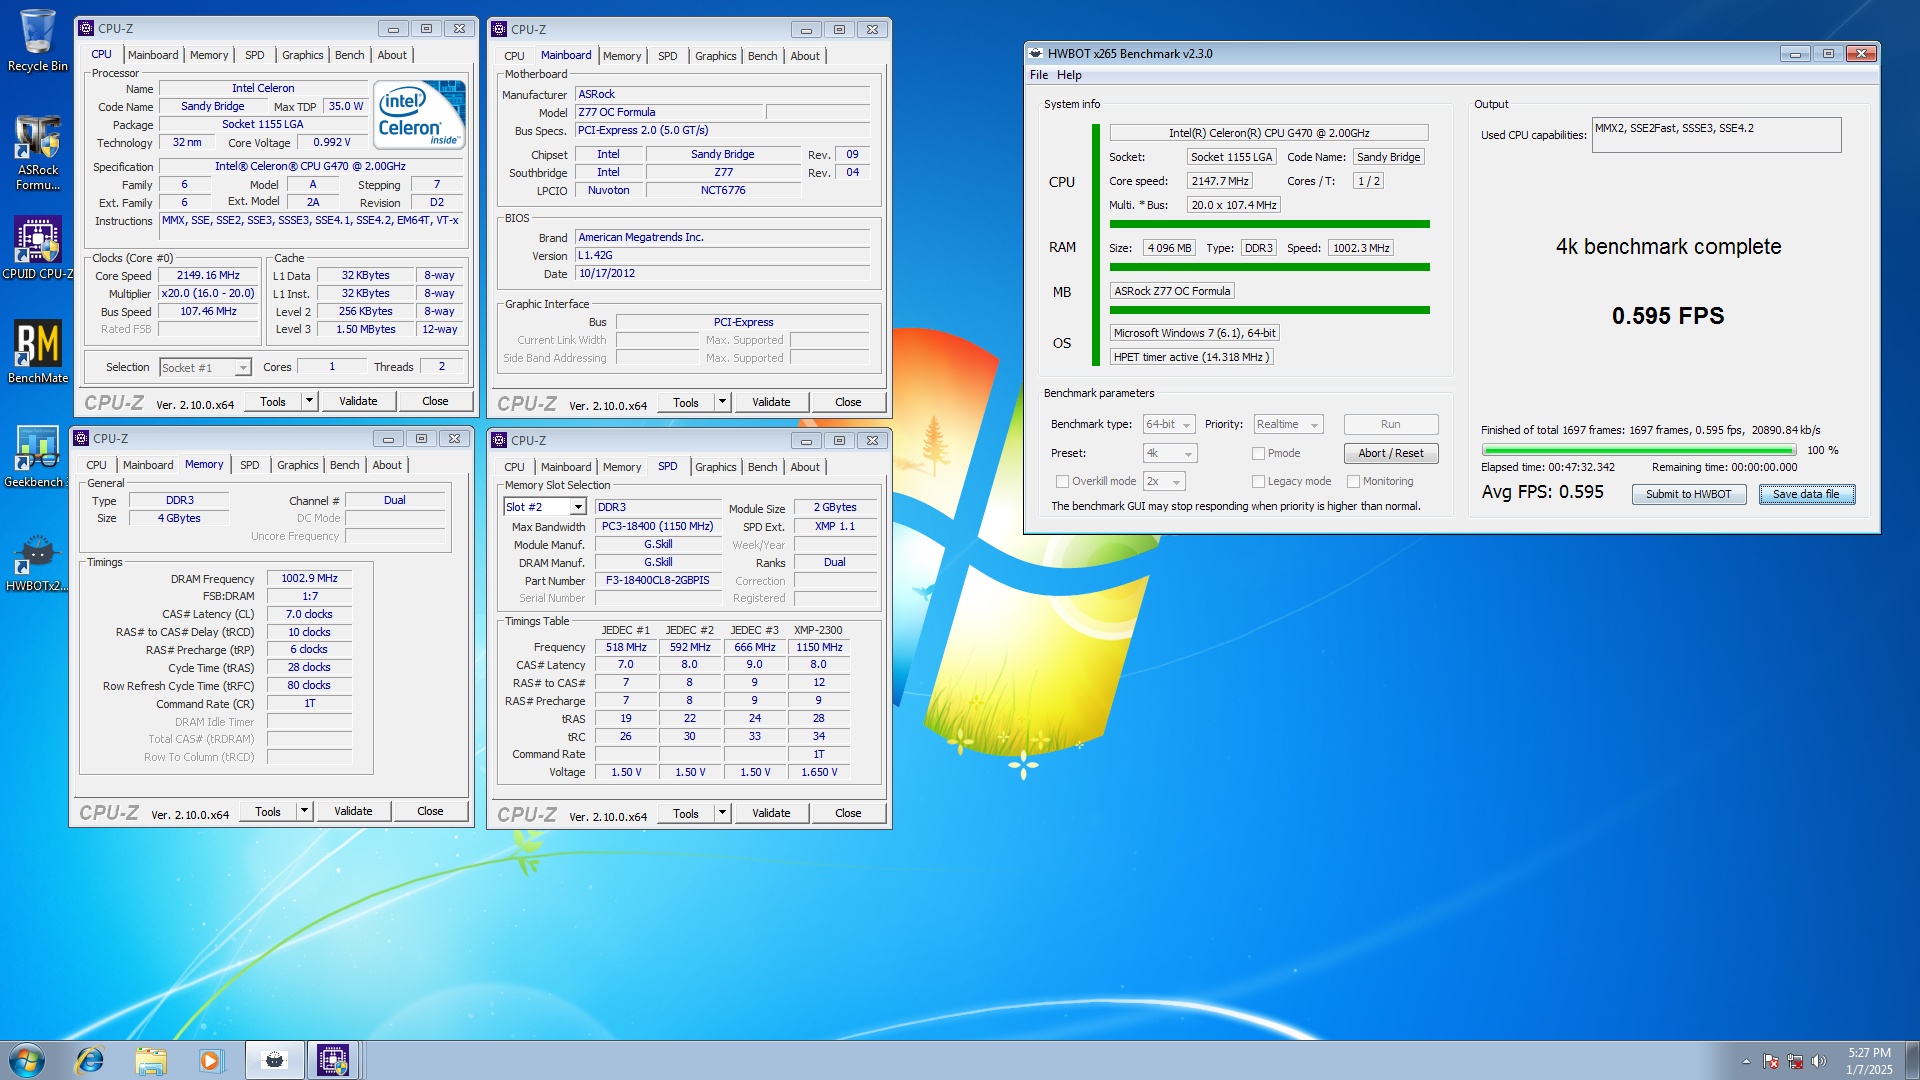Open Internet Explorer from taskbar
1920x1080 pixels.
pyautogui.click(x=90, y=1060)
